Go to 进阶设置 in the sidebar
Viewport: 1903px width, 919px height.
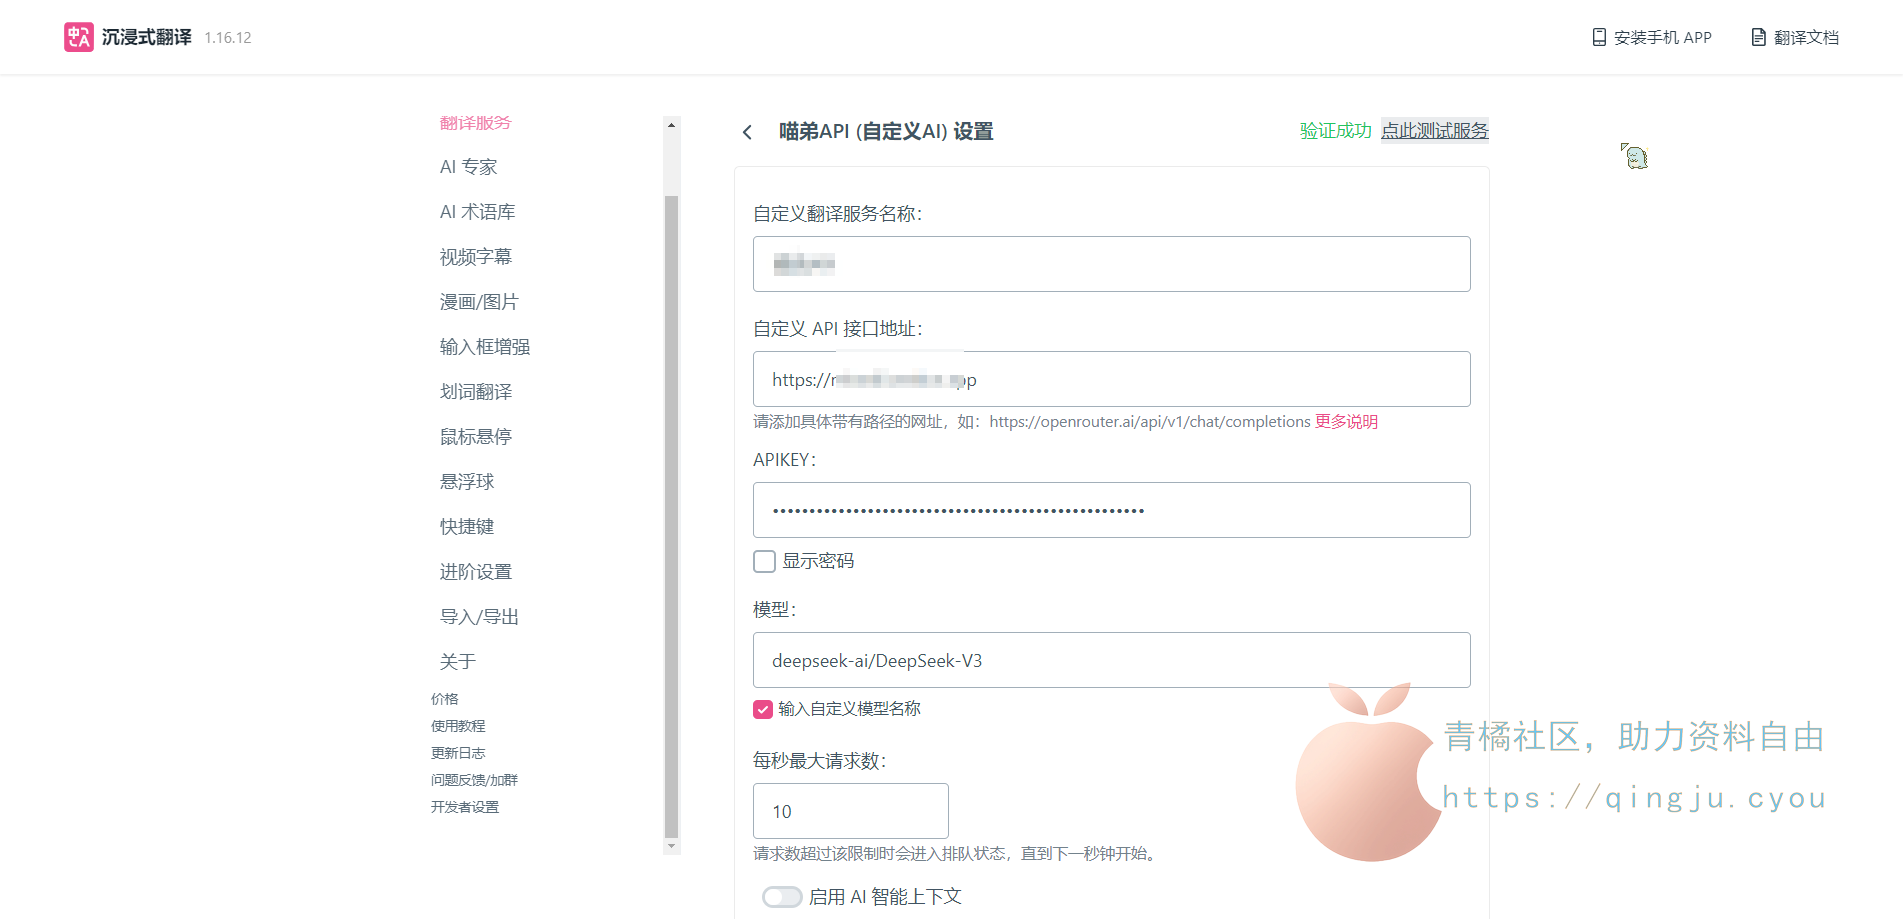coord(475,572)
